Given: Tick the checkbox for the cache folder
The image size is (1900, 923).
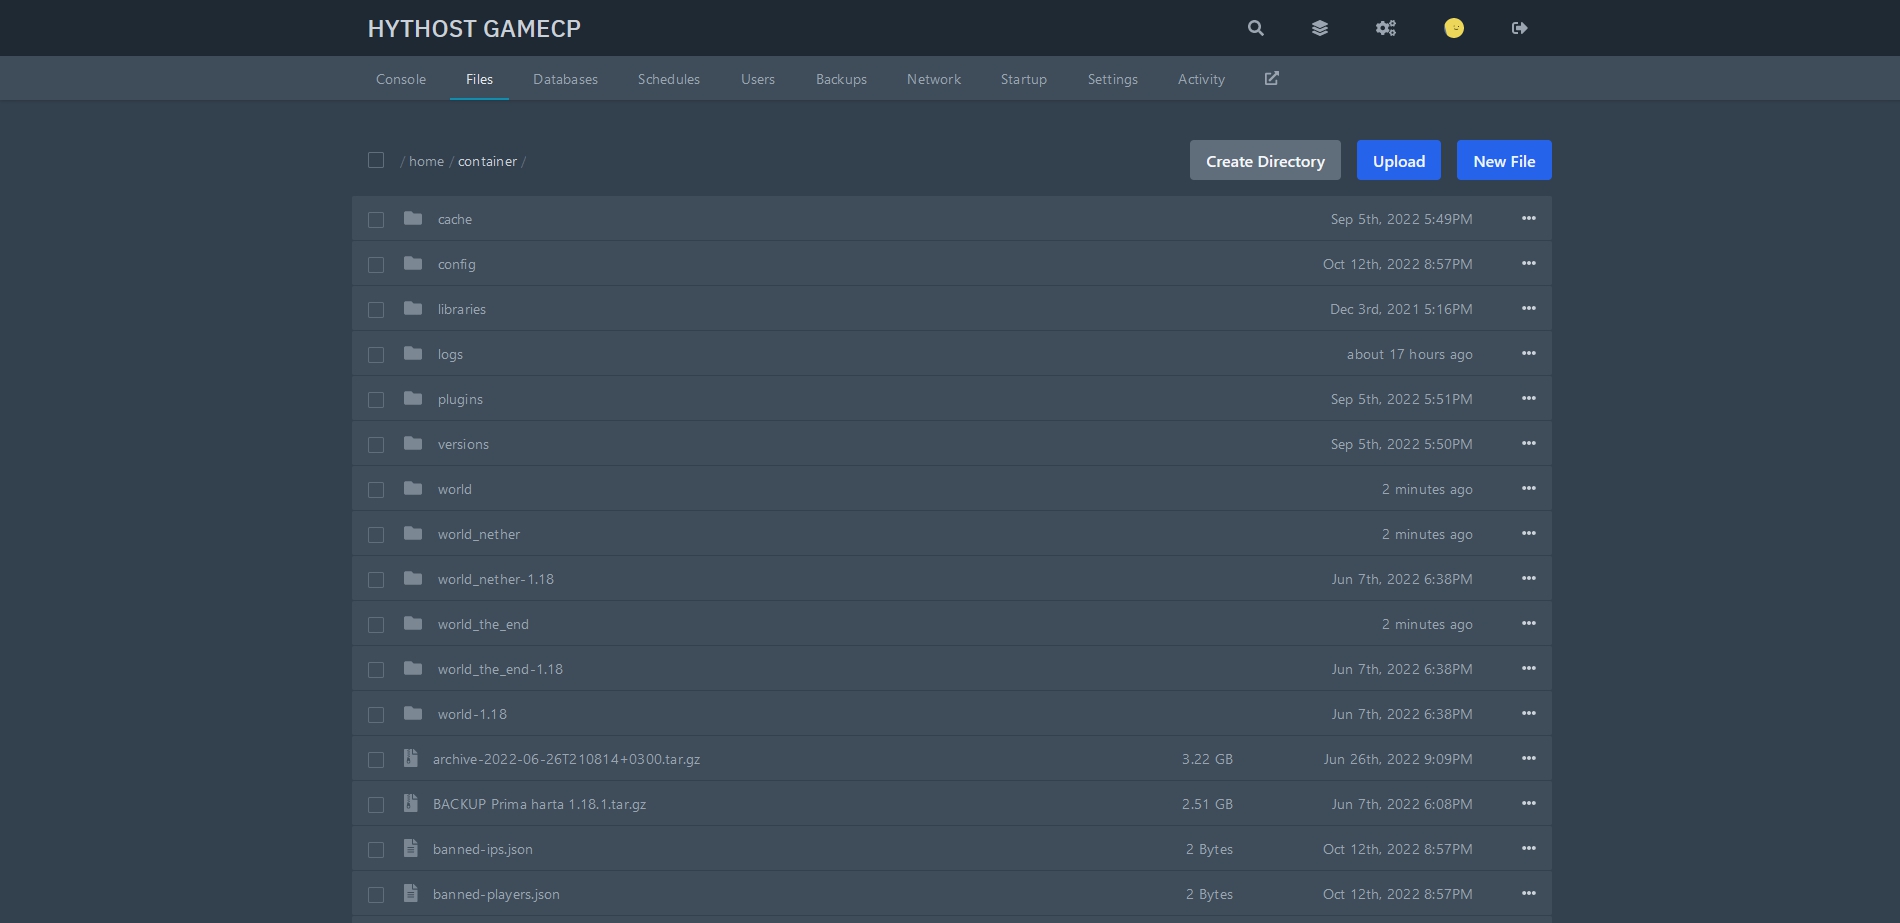Looking at the screenshot, I should click(376, 220).
